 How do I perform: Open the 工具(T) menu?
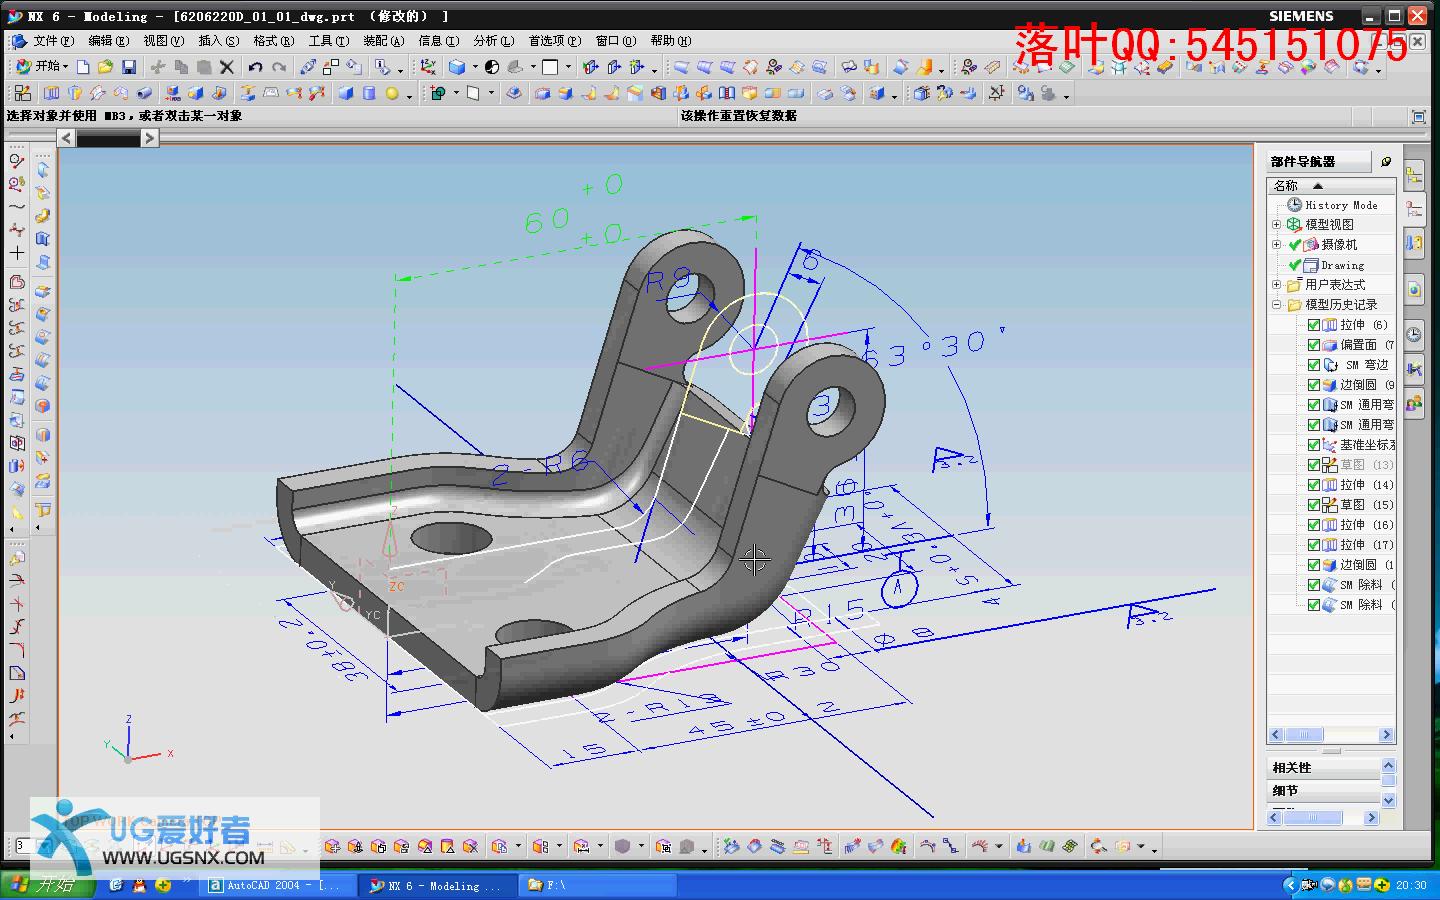(329, 41)
